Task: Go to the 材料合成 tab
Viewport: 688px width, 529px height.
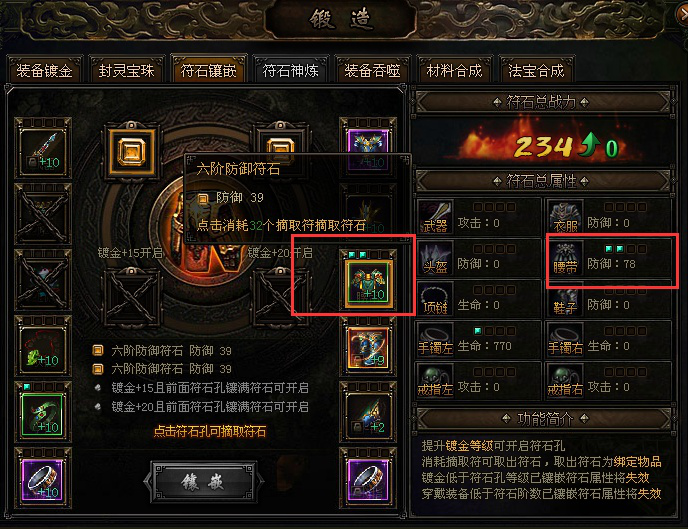Action: (x=455, y=70)
